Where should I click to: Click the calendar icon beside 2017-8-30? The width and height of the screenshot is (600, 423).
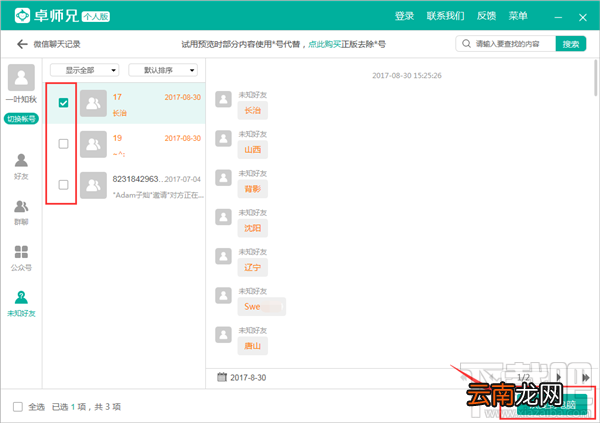click(x=222, y=377)
